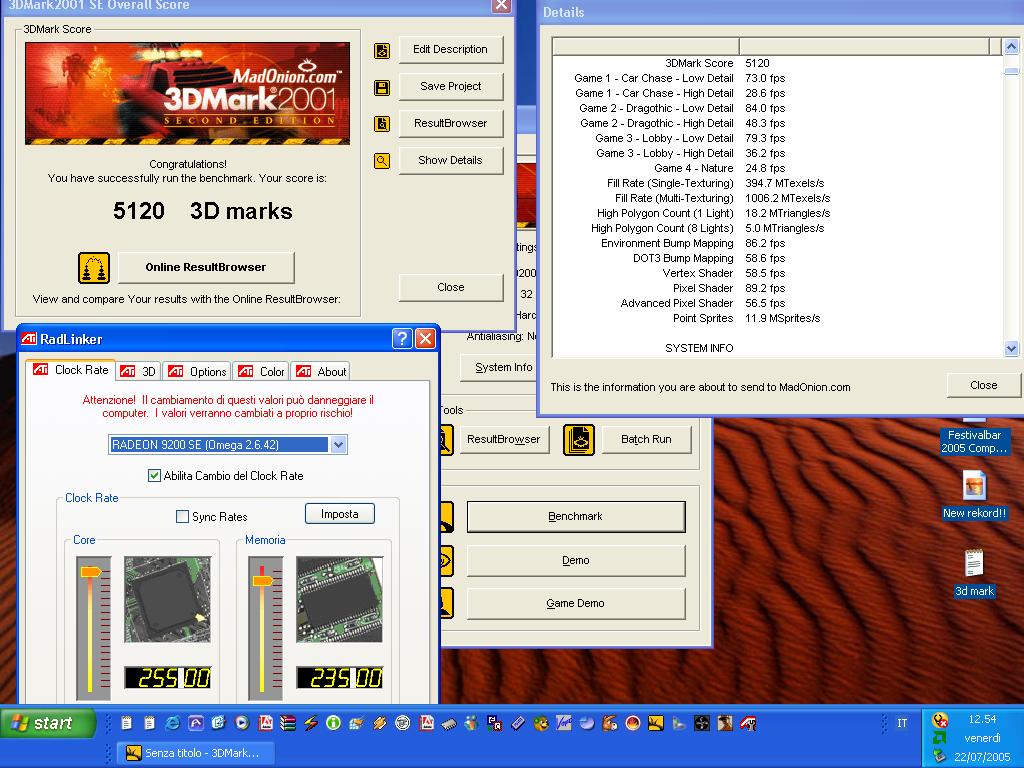Start the Benchmark button

(x=576, y=517)
